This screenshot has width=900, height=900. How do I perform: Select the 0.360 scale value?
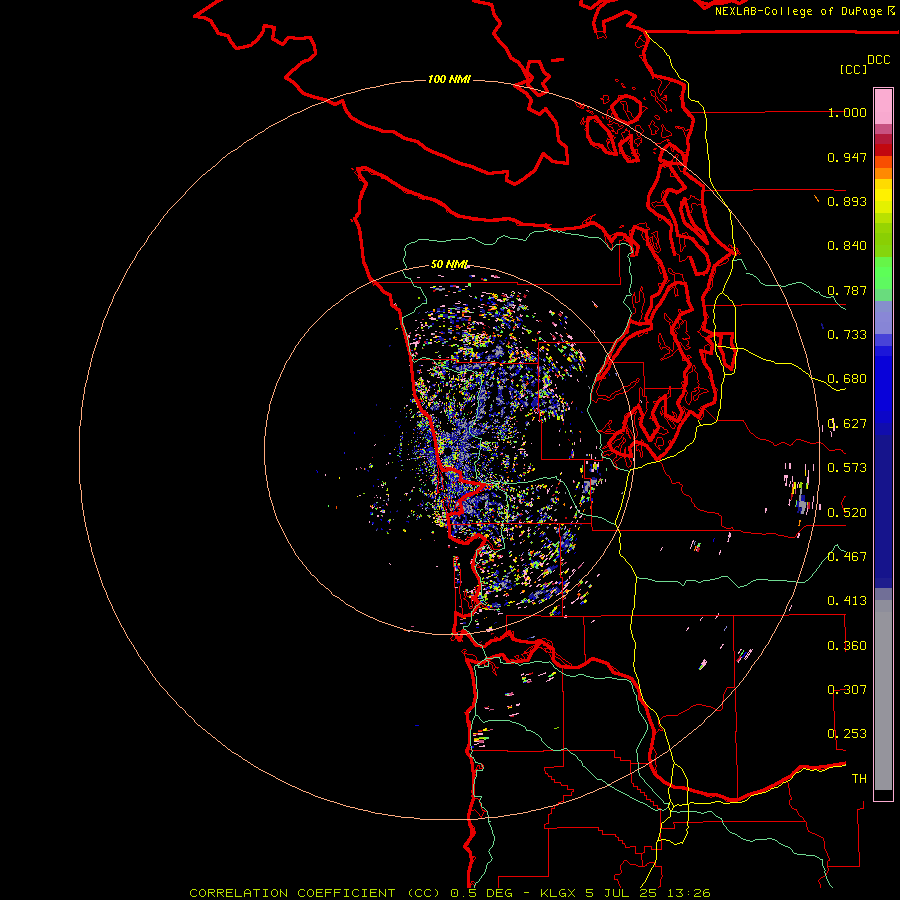tap(847, 646)
